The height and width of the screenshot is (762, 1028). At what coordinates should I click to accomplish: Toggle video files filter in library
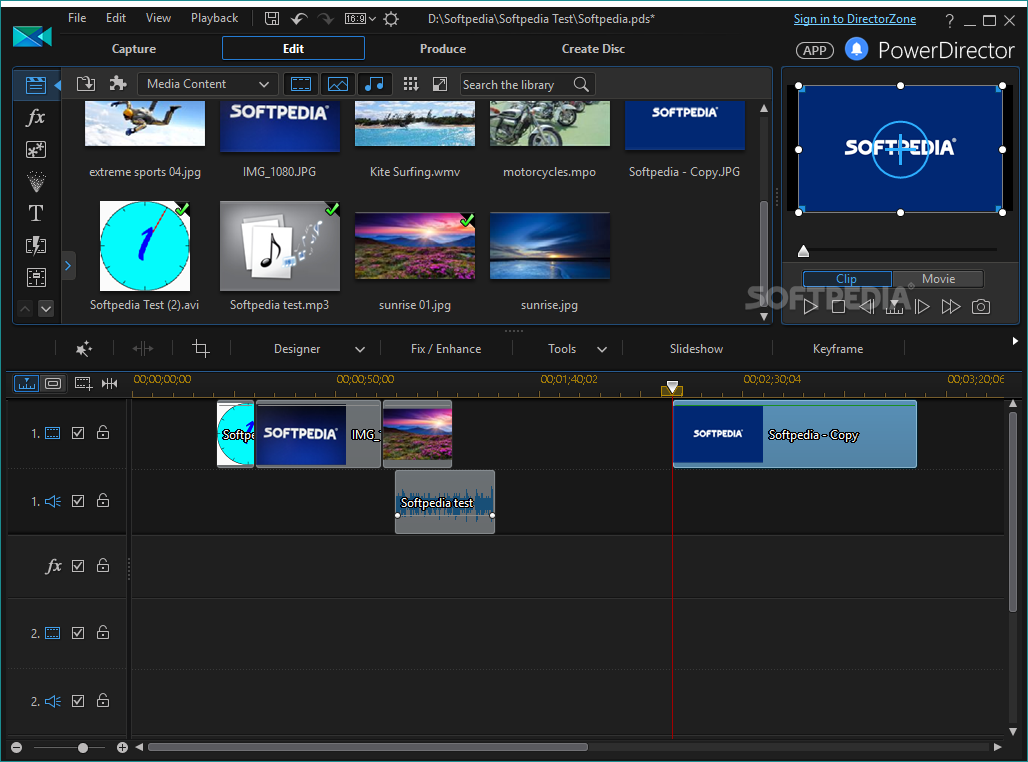tap(301, 84)
